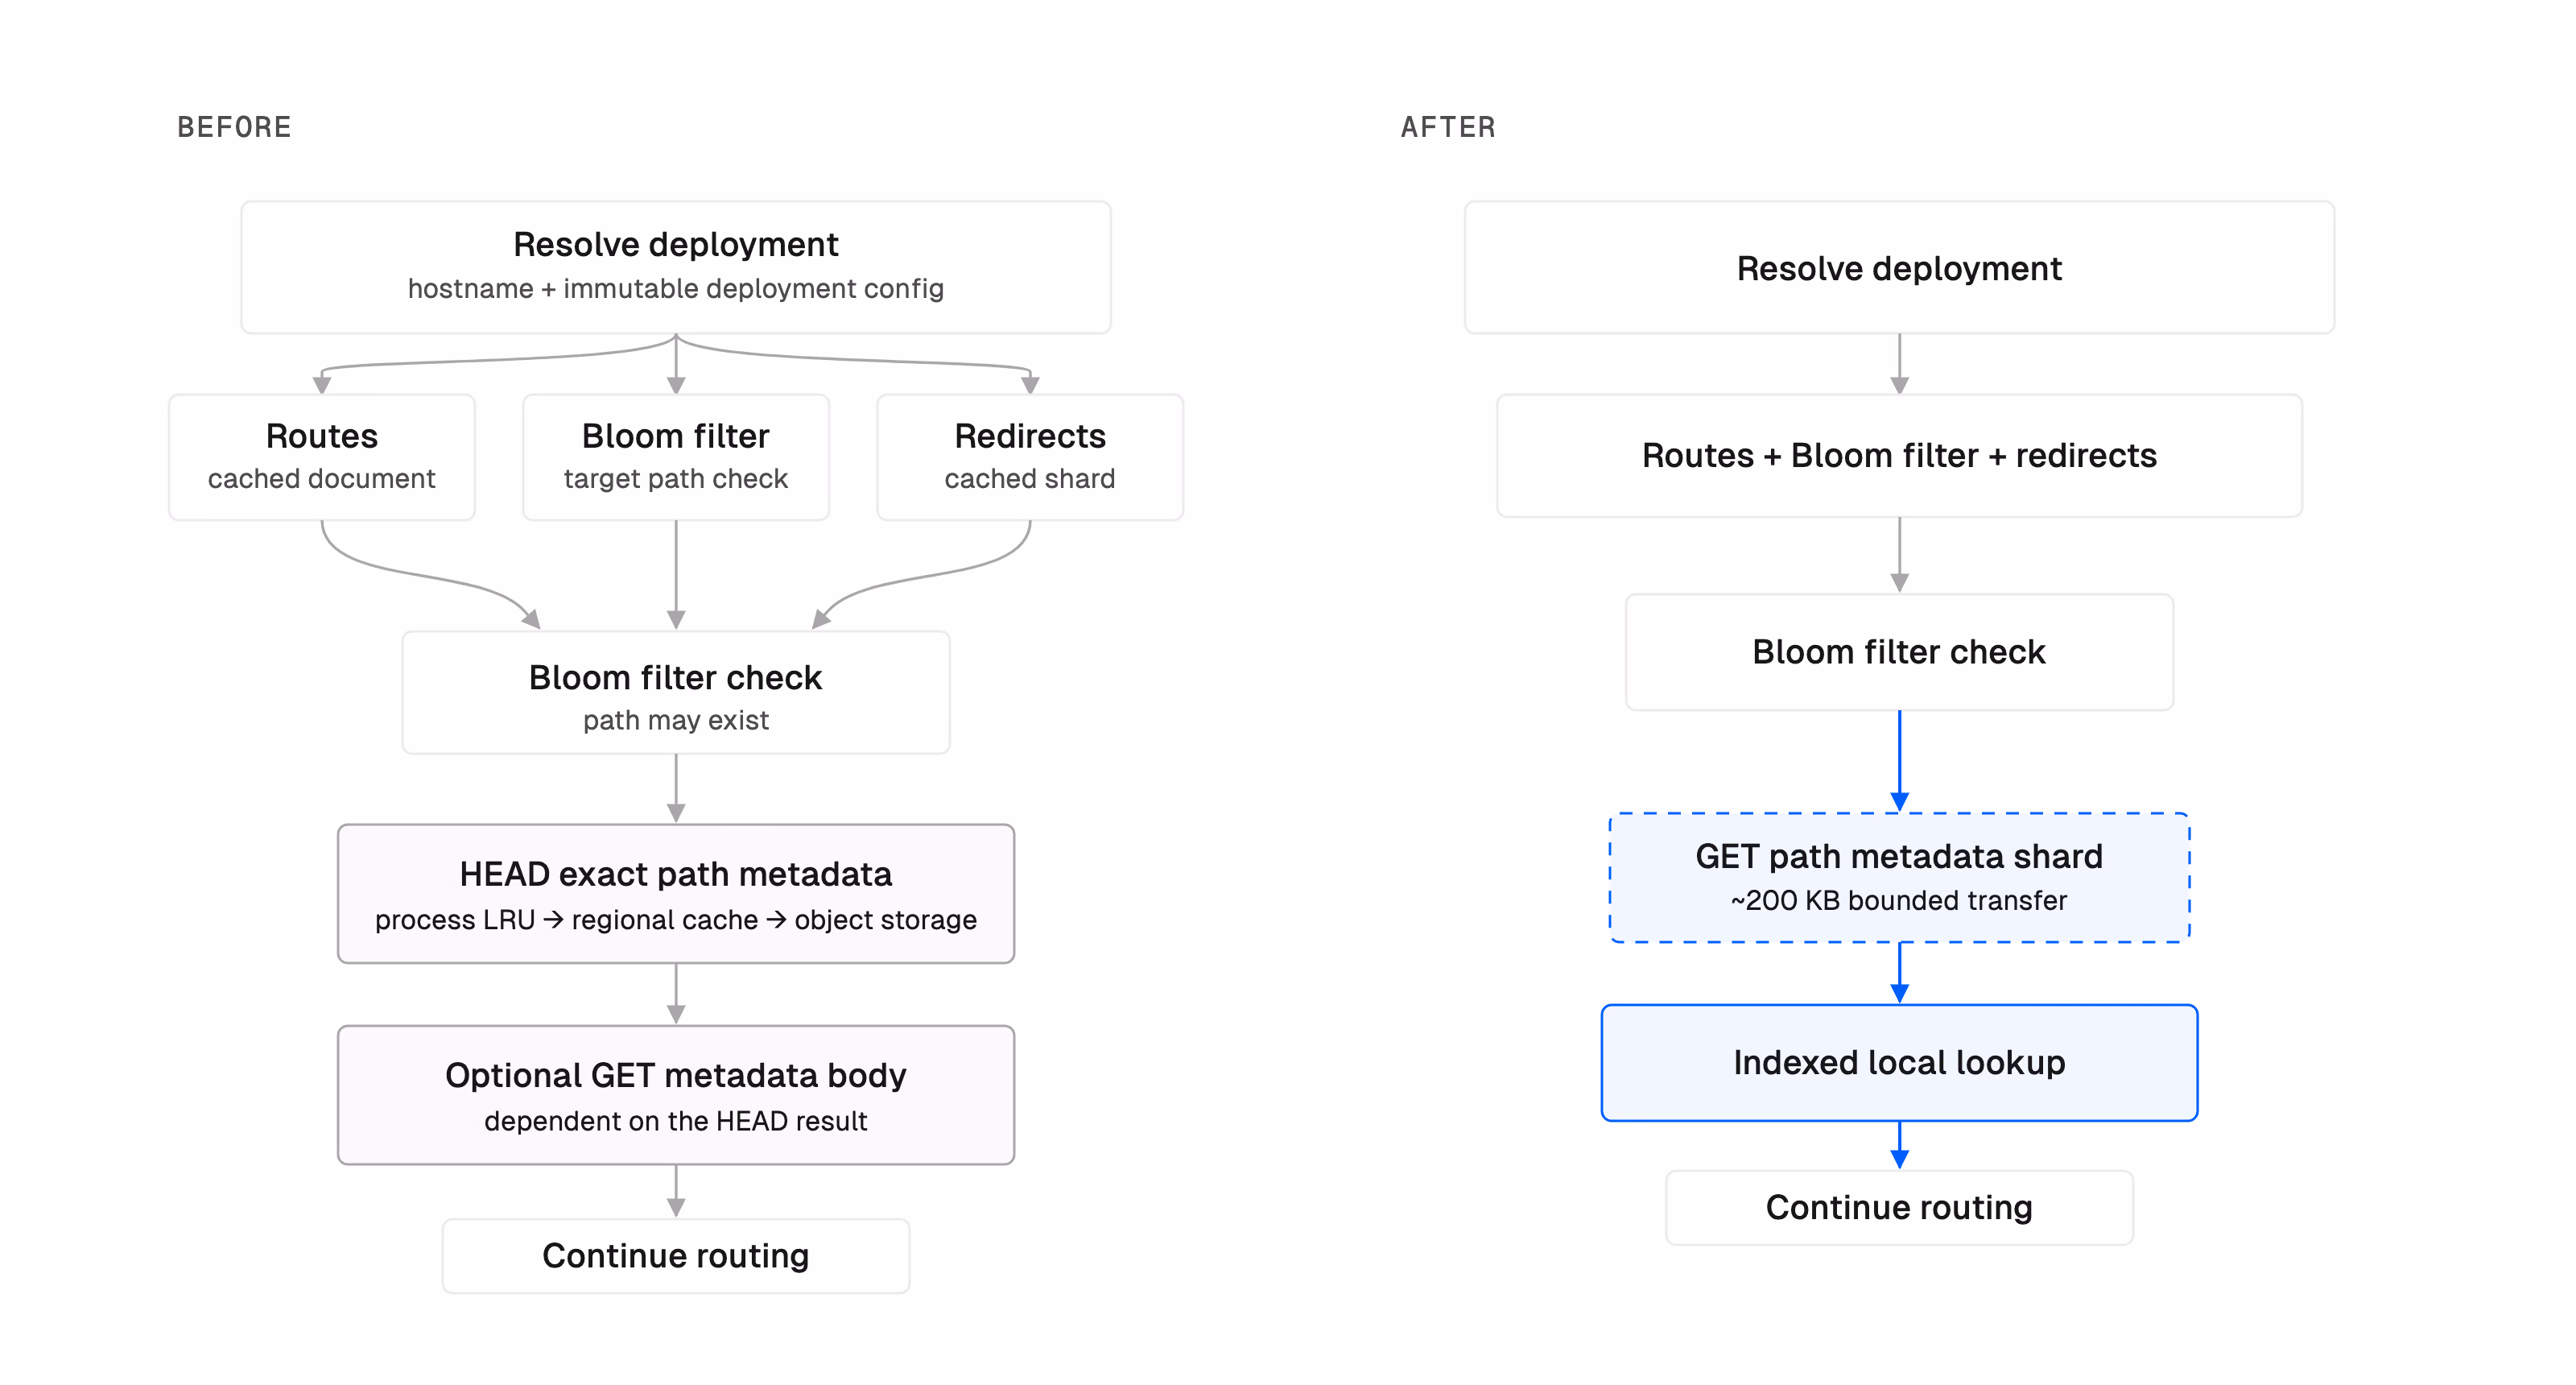The width and height of the screenshot is (2576, 1385).
Task: Select the Routes cached document box
Action: (x=322, y=457)
